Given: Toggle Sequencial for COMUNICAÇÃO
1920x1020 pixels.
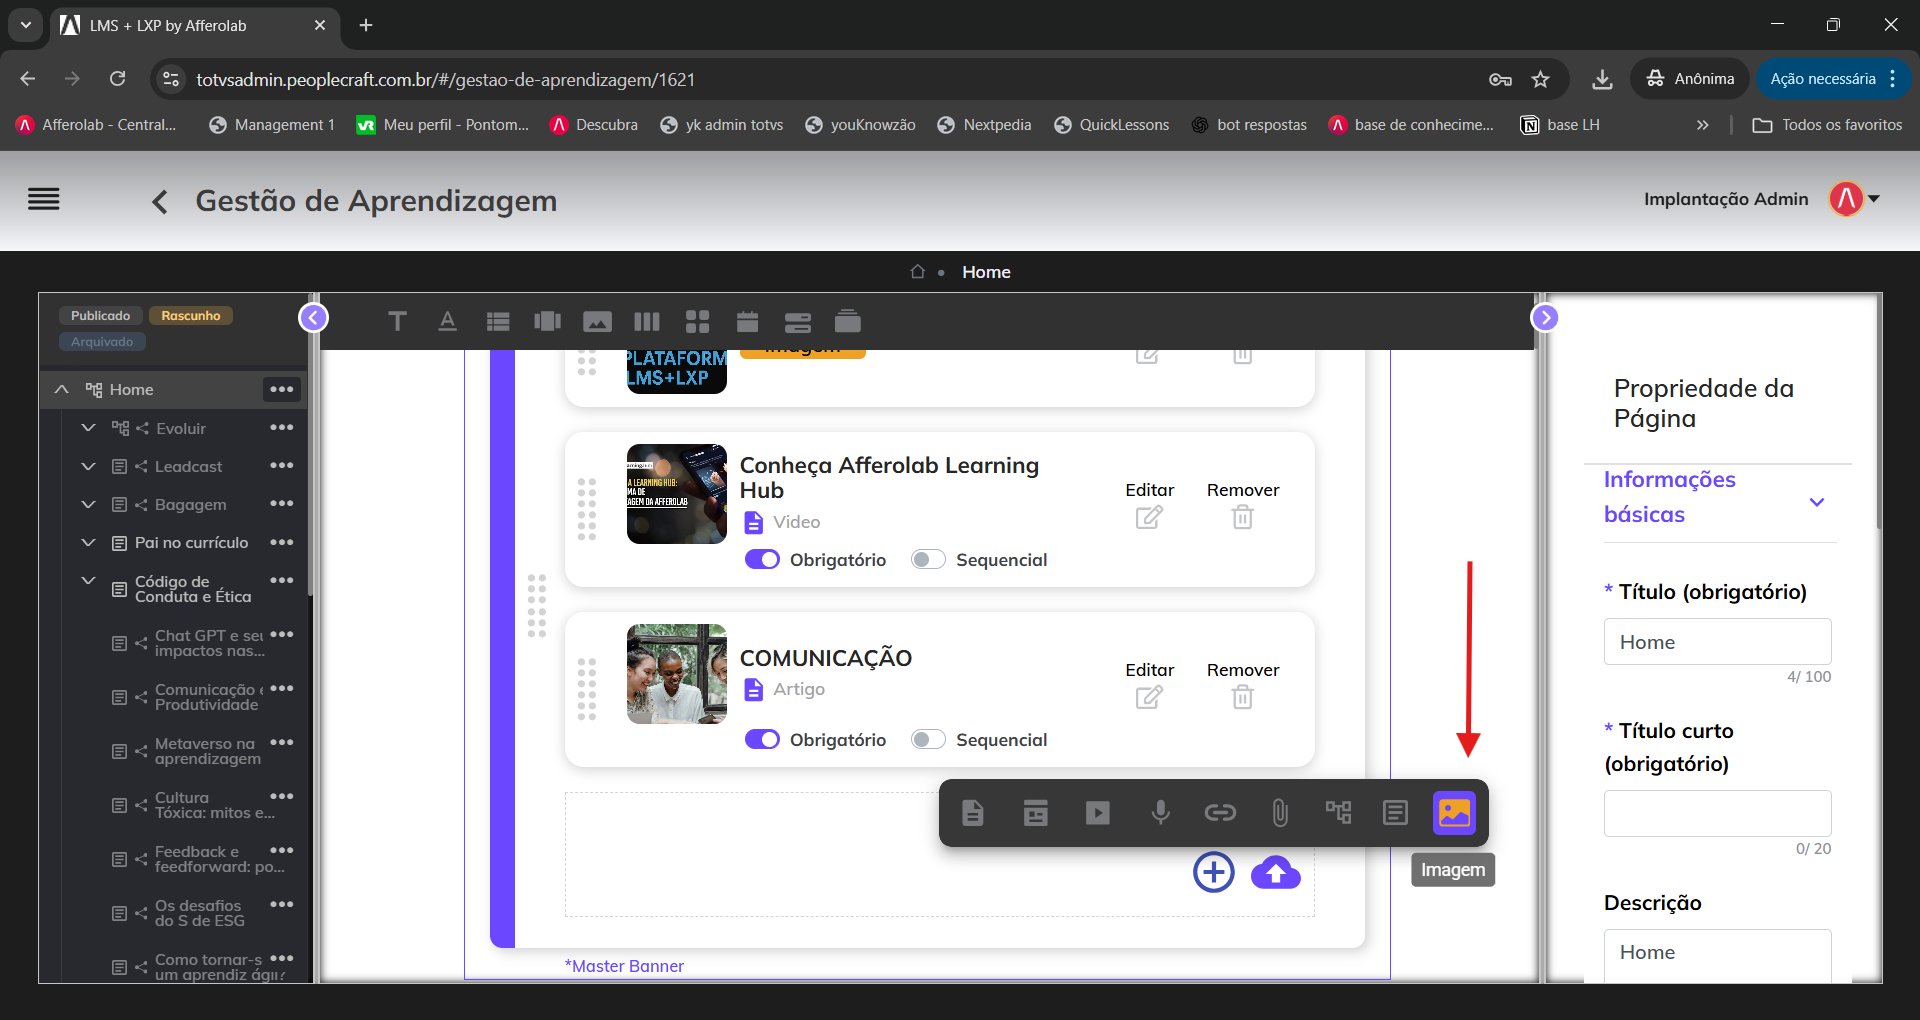Looking at the screenshot, I should point(928,739).
